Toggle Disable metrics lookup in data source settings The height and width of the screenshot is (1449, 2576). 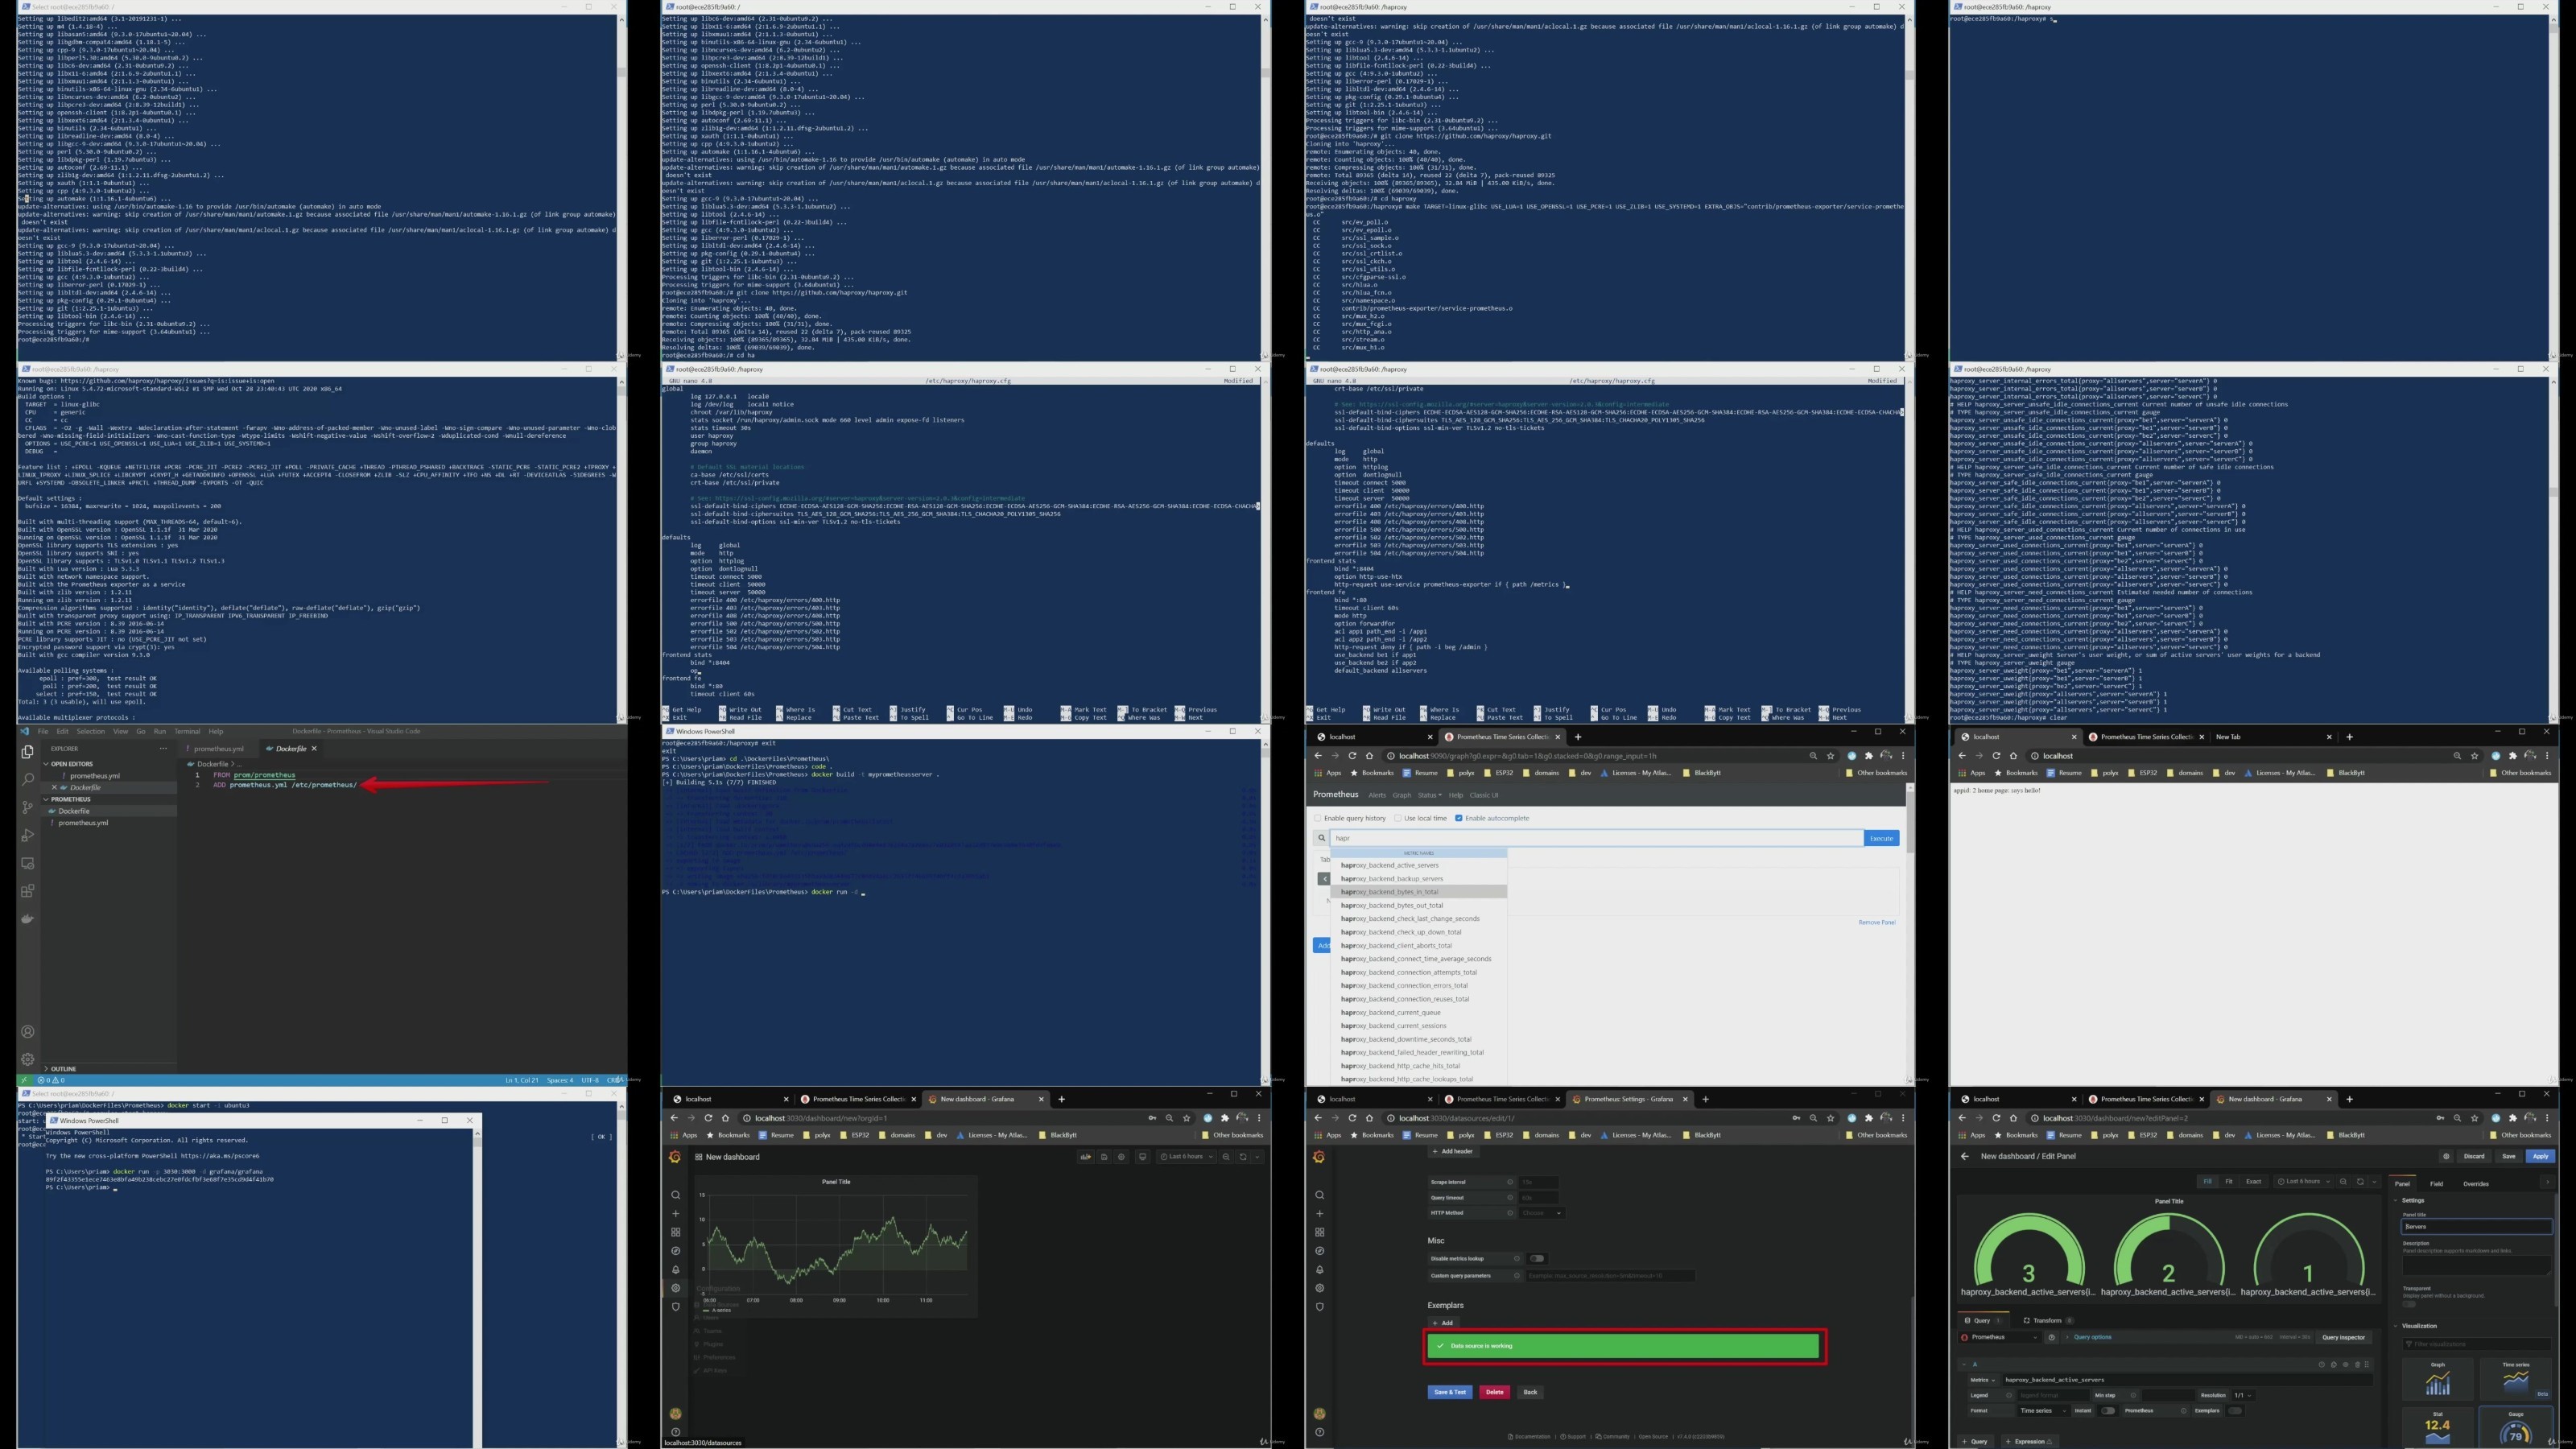tap(1537, 1258)
